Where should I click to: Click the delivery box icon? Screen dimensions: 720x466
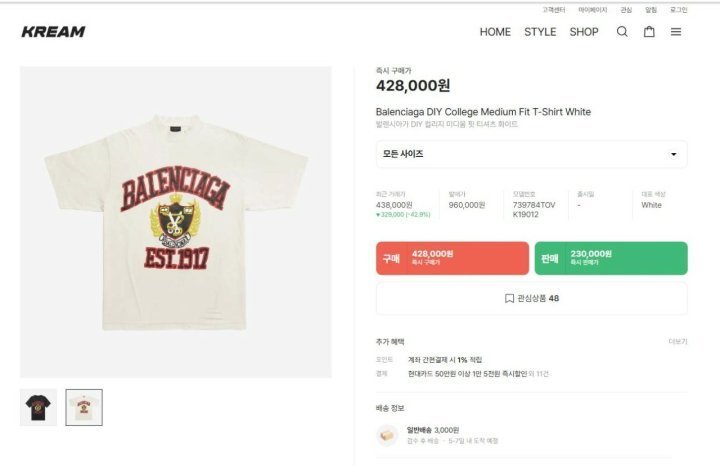[x=387, y=435]
